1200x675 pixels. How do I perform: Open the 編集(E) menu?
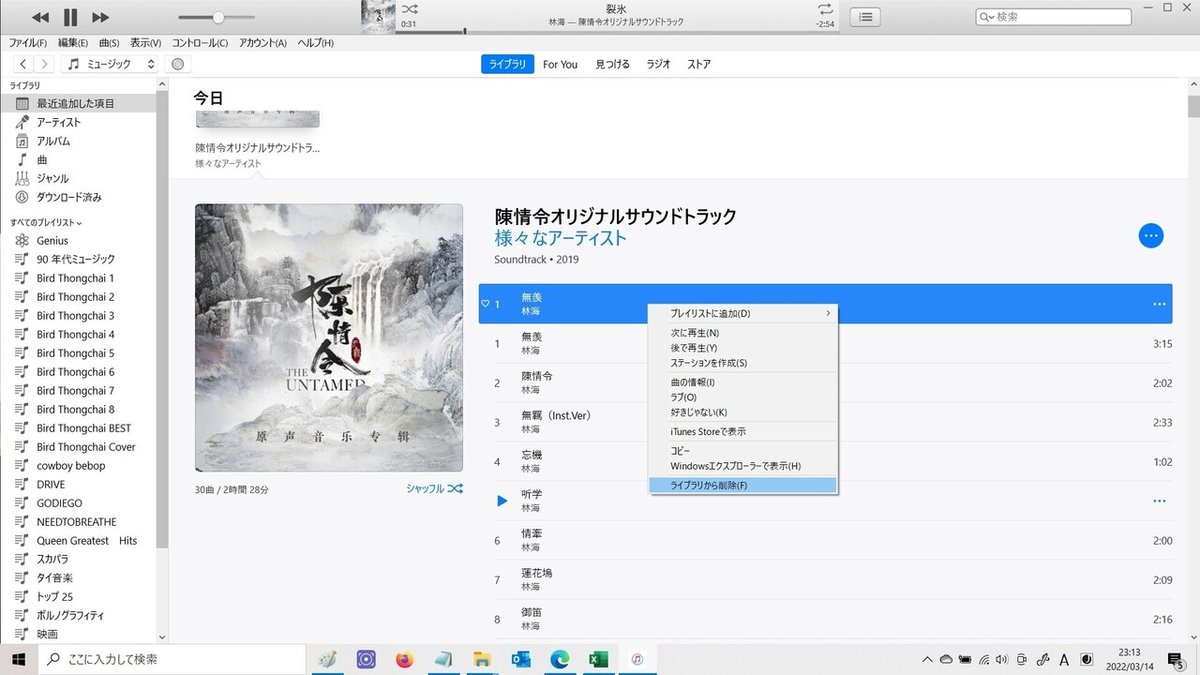(x=73, y=43)
